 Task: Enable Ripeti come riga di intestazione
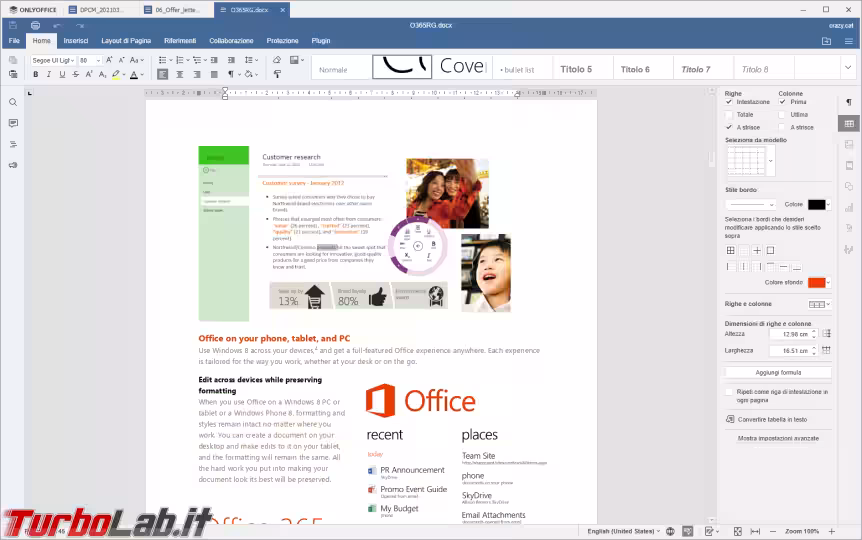pyautogui.click(x=729, y=392)
